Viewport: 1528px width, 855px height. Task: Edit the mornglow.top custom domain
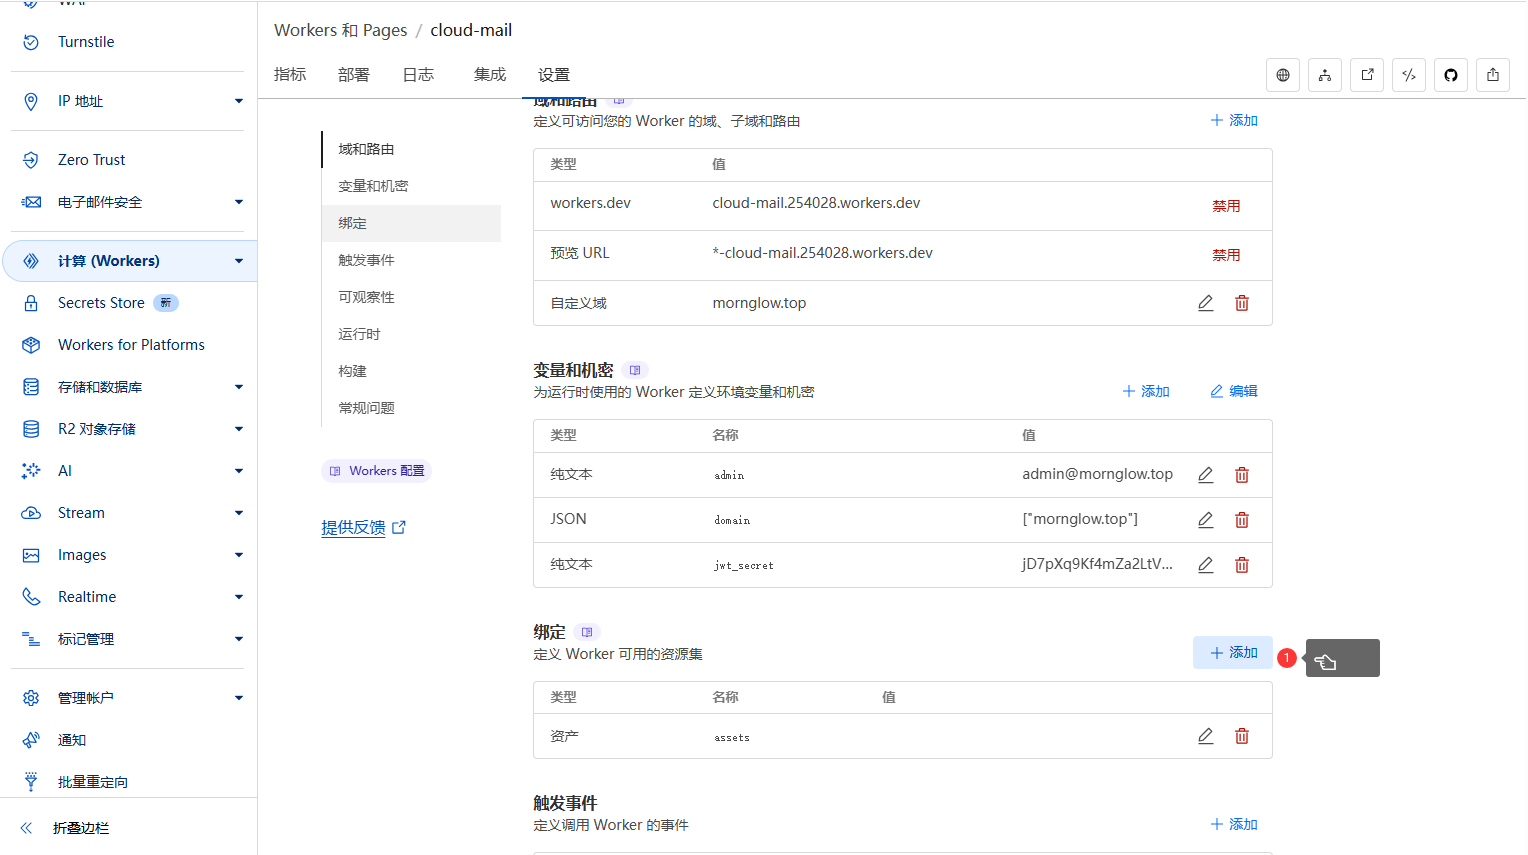pos(1205,303)
